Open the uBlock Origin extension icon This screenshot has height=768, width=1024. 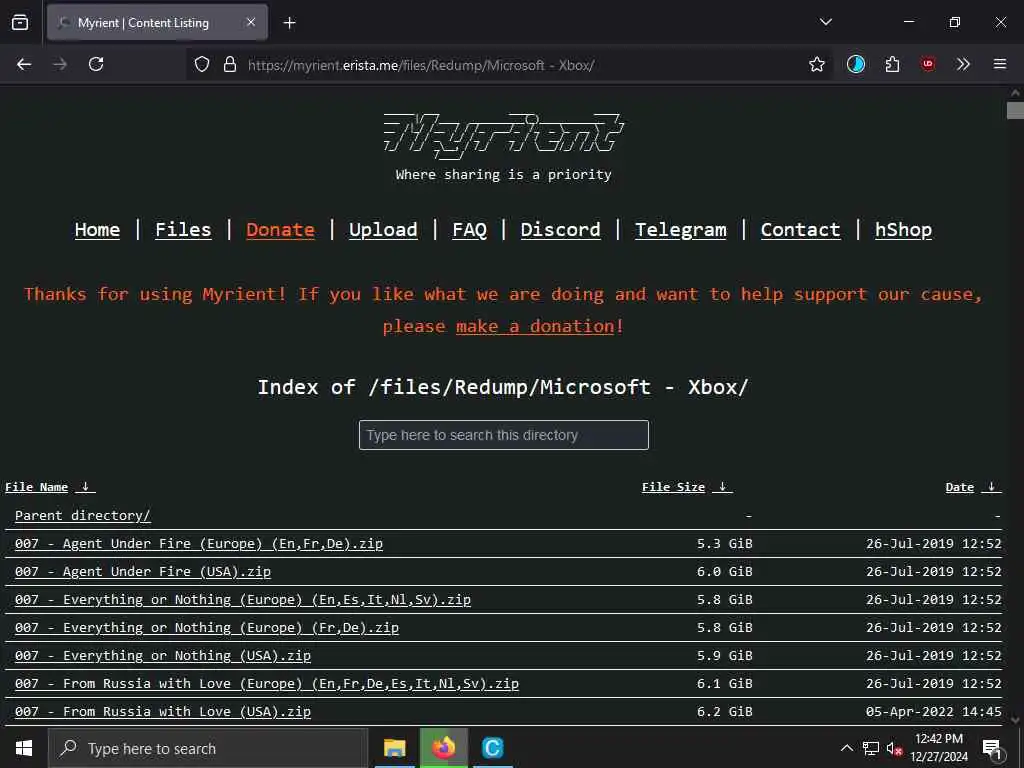click(x=928, y=64)
